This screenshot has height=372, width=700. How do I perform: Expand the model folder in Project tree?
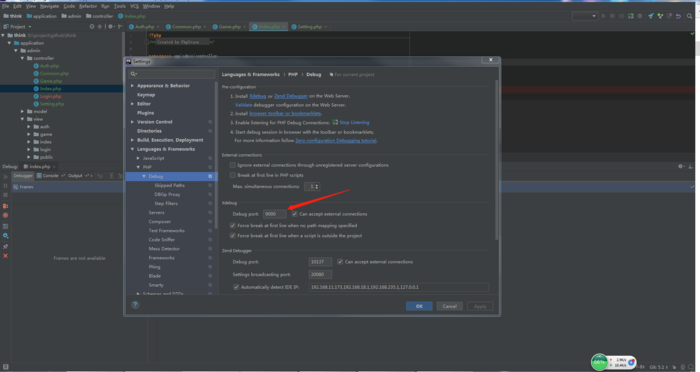(22, 111)
